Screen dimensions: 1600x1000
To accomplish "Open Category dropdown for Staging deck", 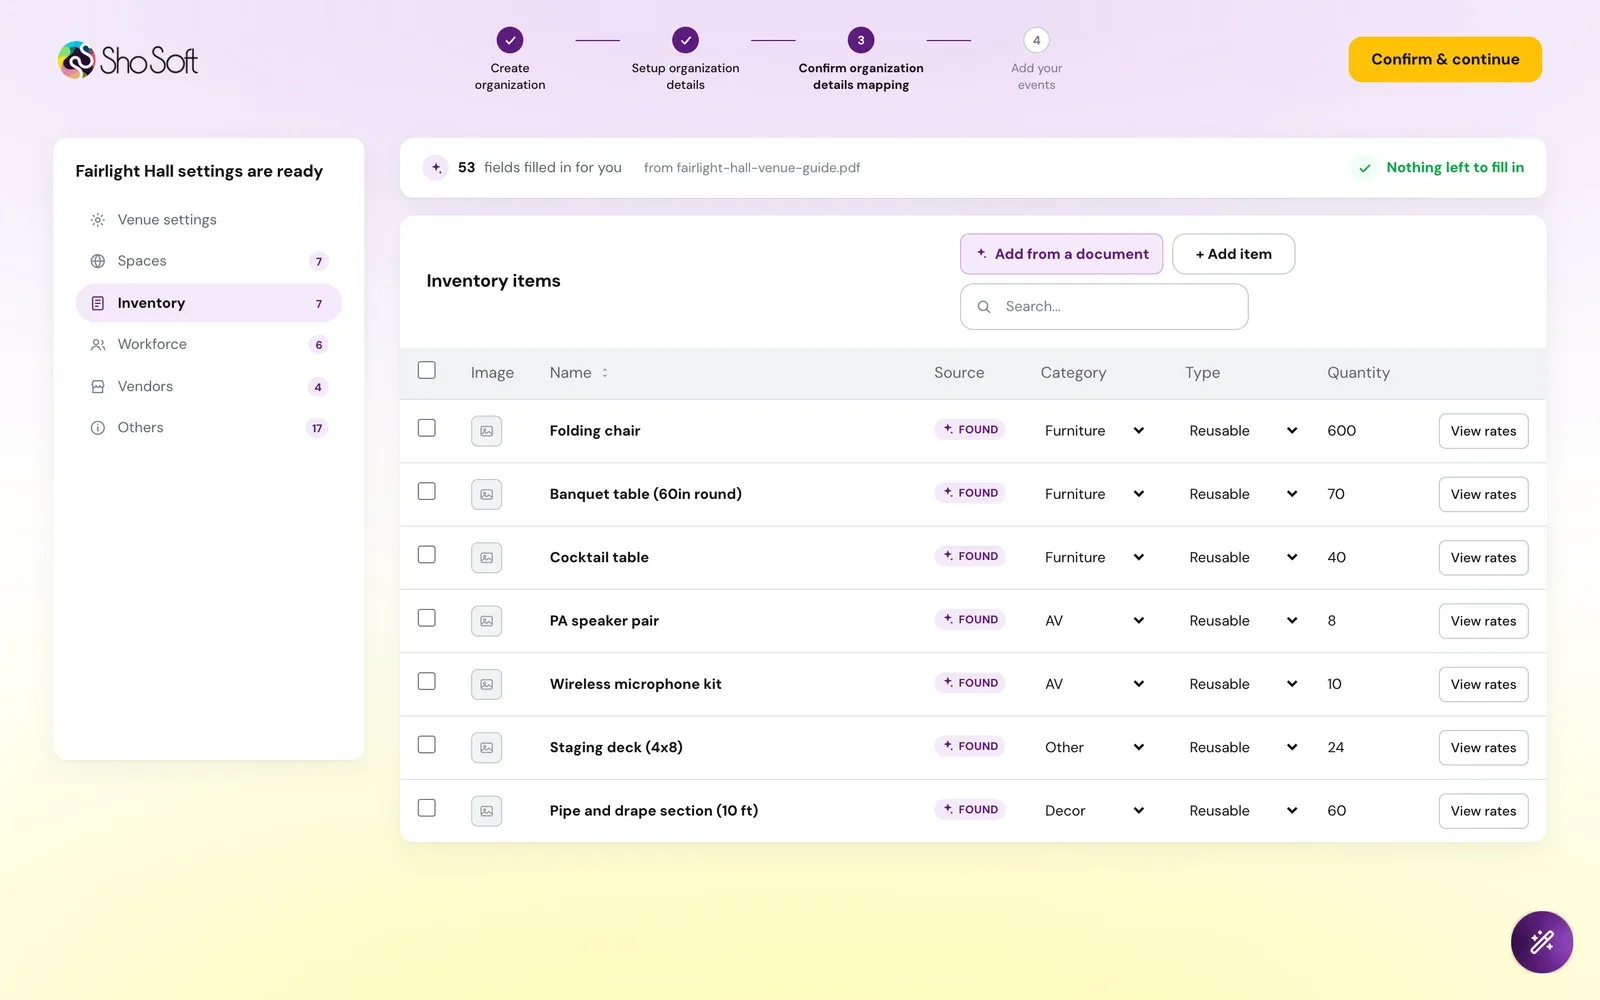I will (1094, 747).
